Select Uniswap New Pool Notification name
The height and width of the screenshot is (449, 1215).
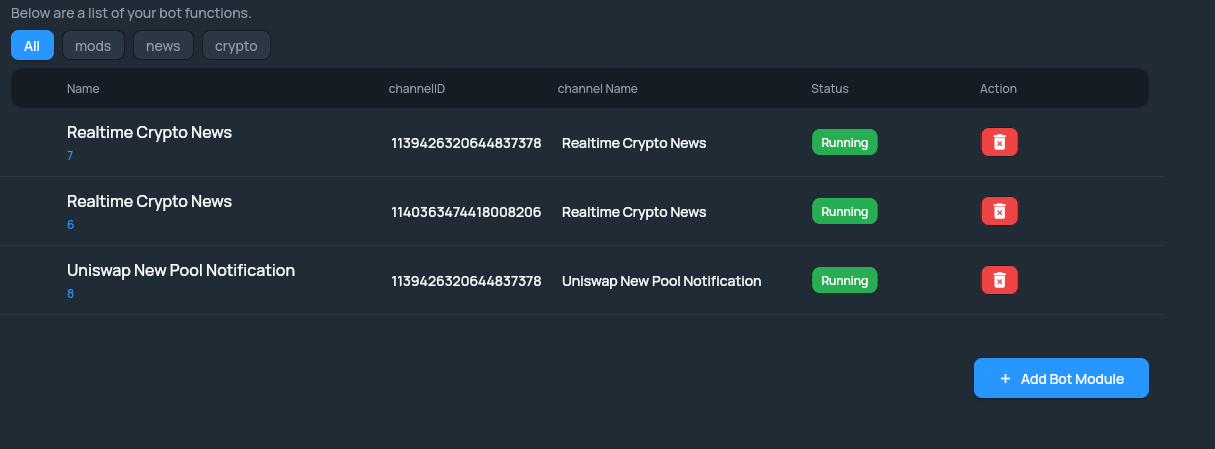point(181,270)
